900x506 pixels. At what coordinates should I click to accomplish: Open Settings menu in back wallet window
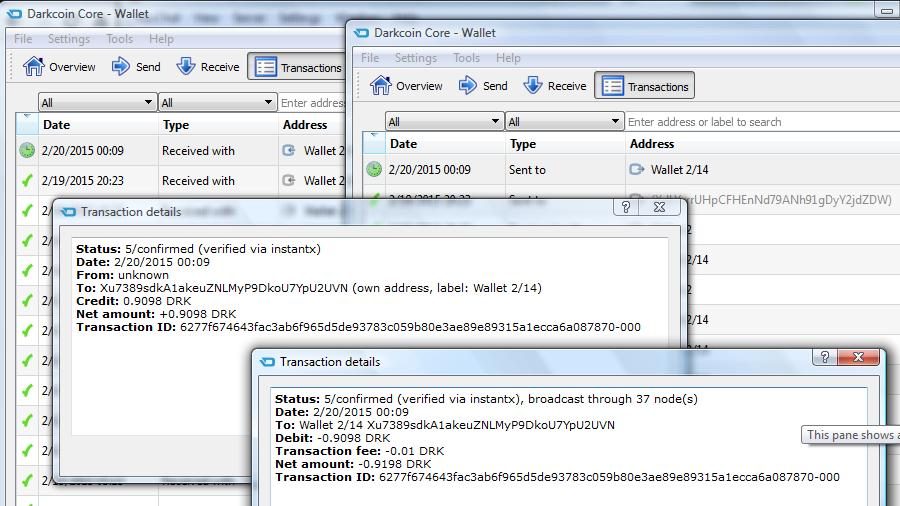coord(69,39)
